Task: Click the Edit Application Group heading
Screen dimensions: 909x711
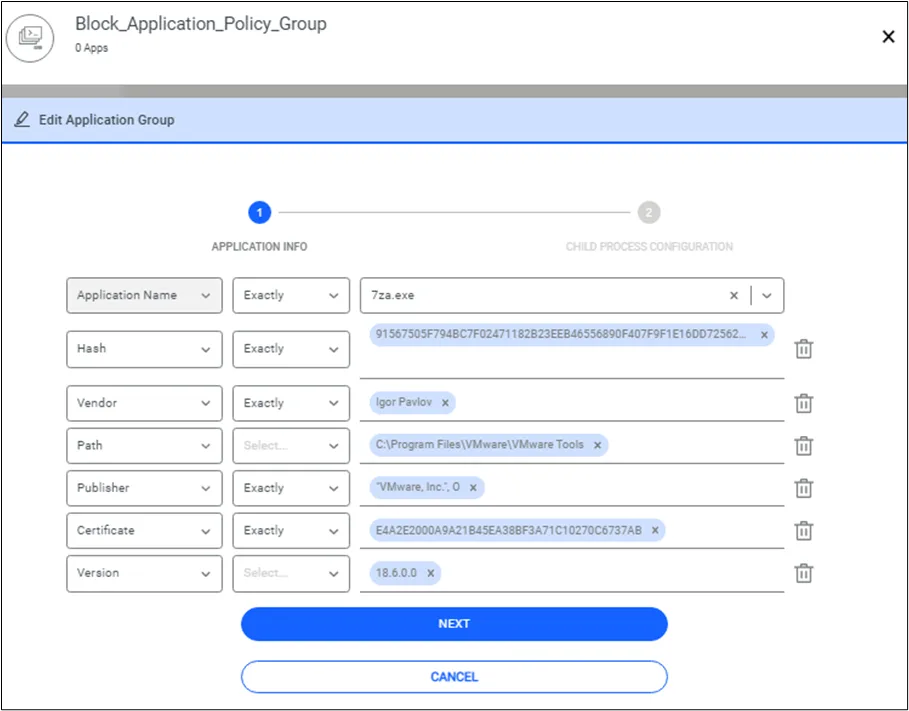Action: tap(107, 120)
